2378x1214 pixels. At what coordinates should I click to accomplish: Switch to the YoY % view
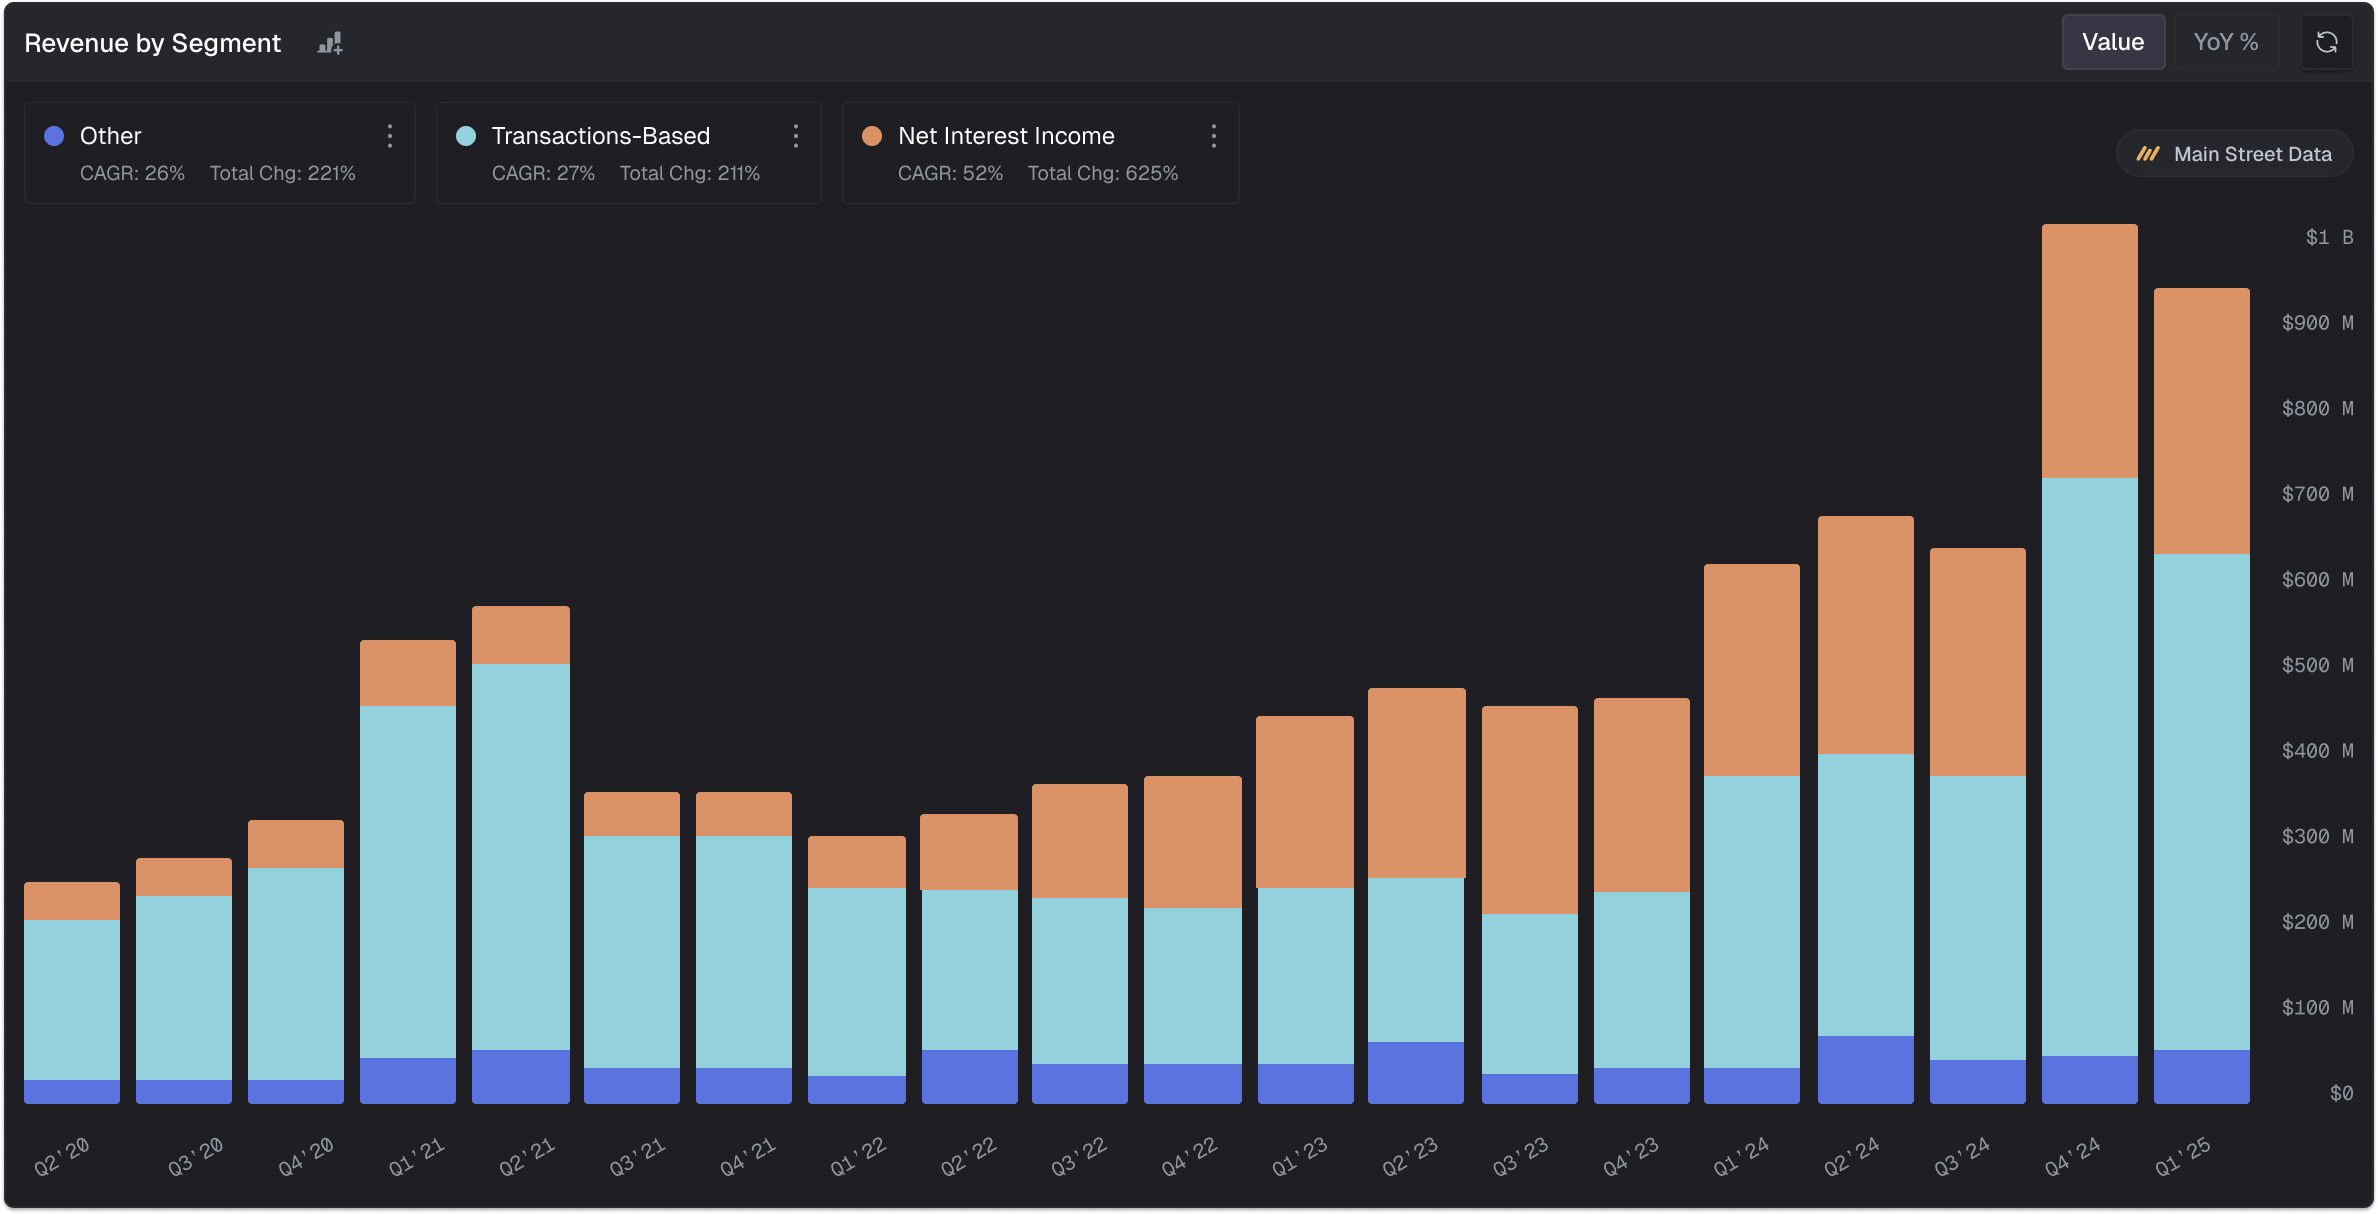point(2225,42)
